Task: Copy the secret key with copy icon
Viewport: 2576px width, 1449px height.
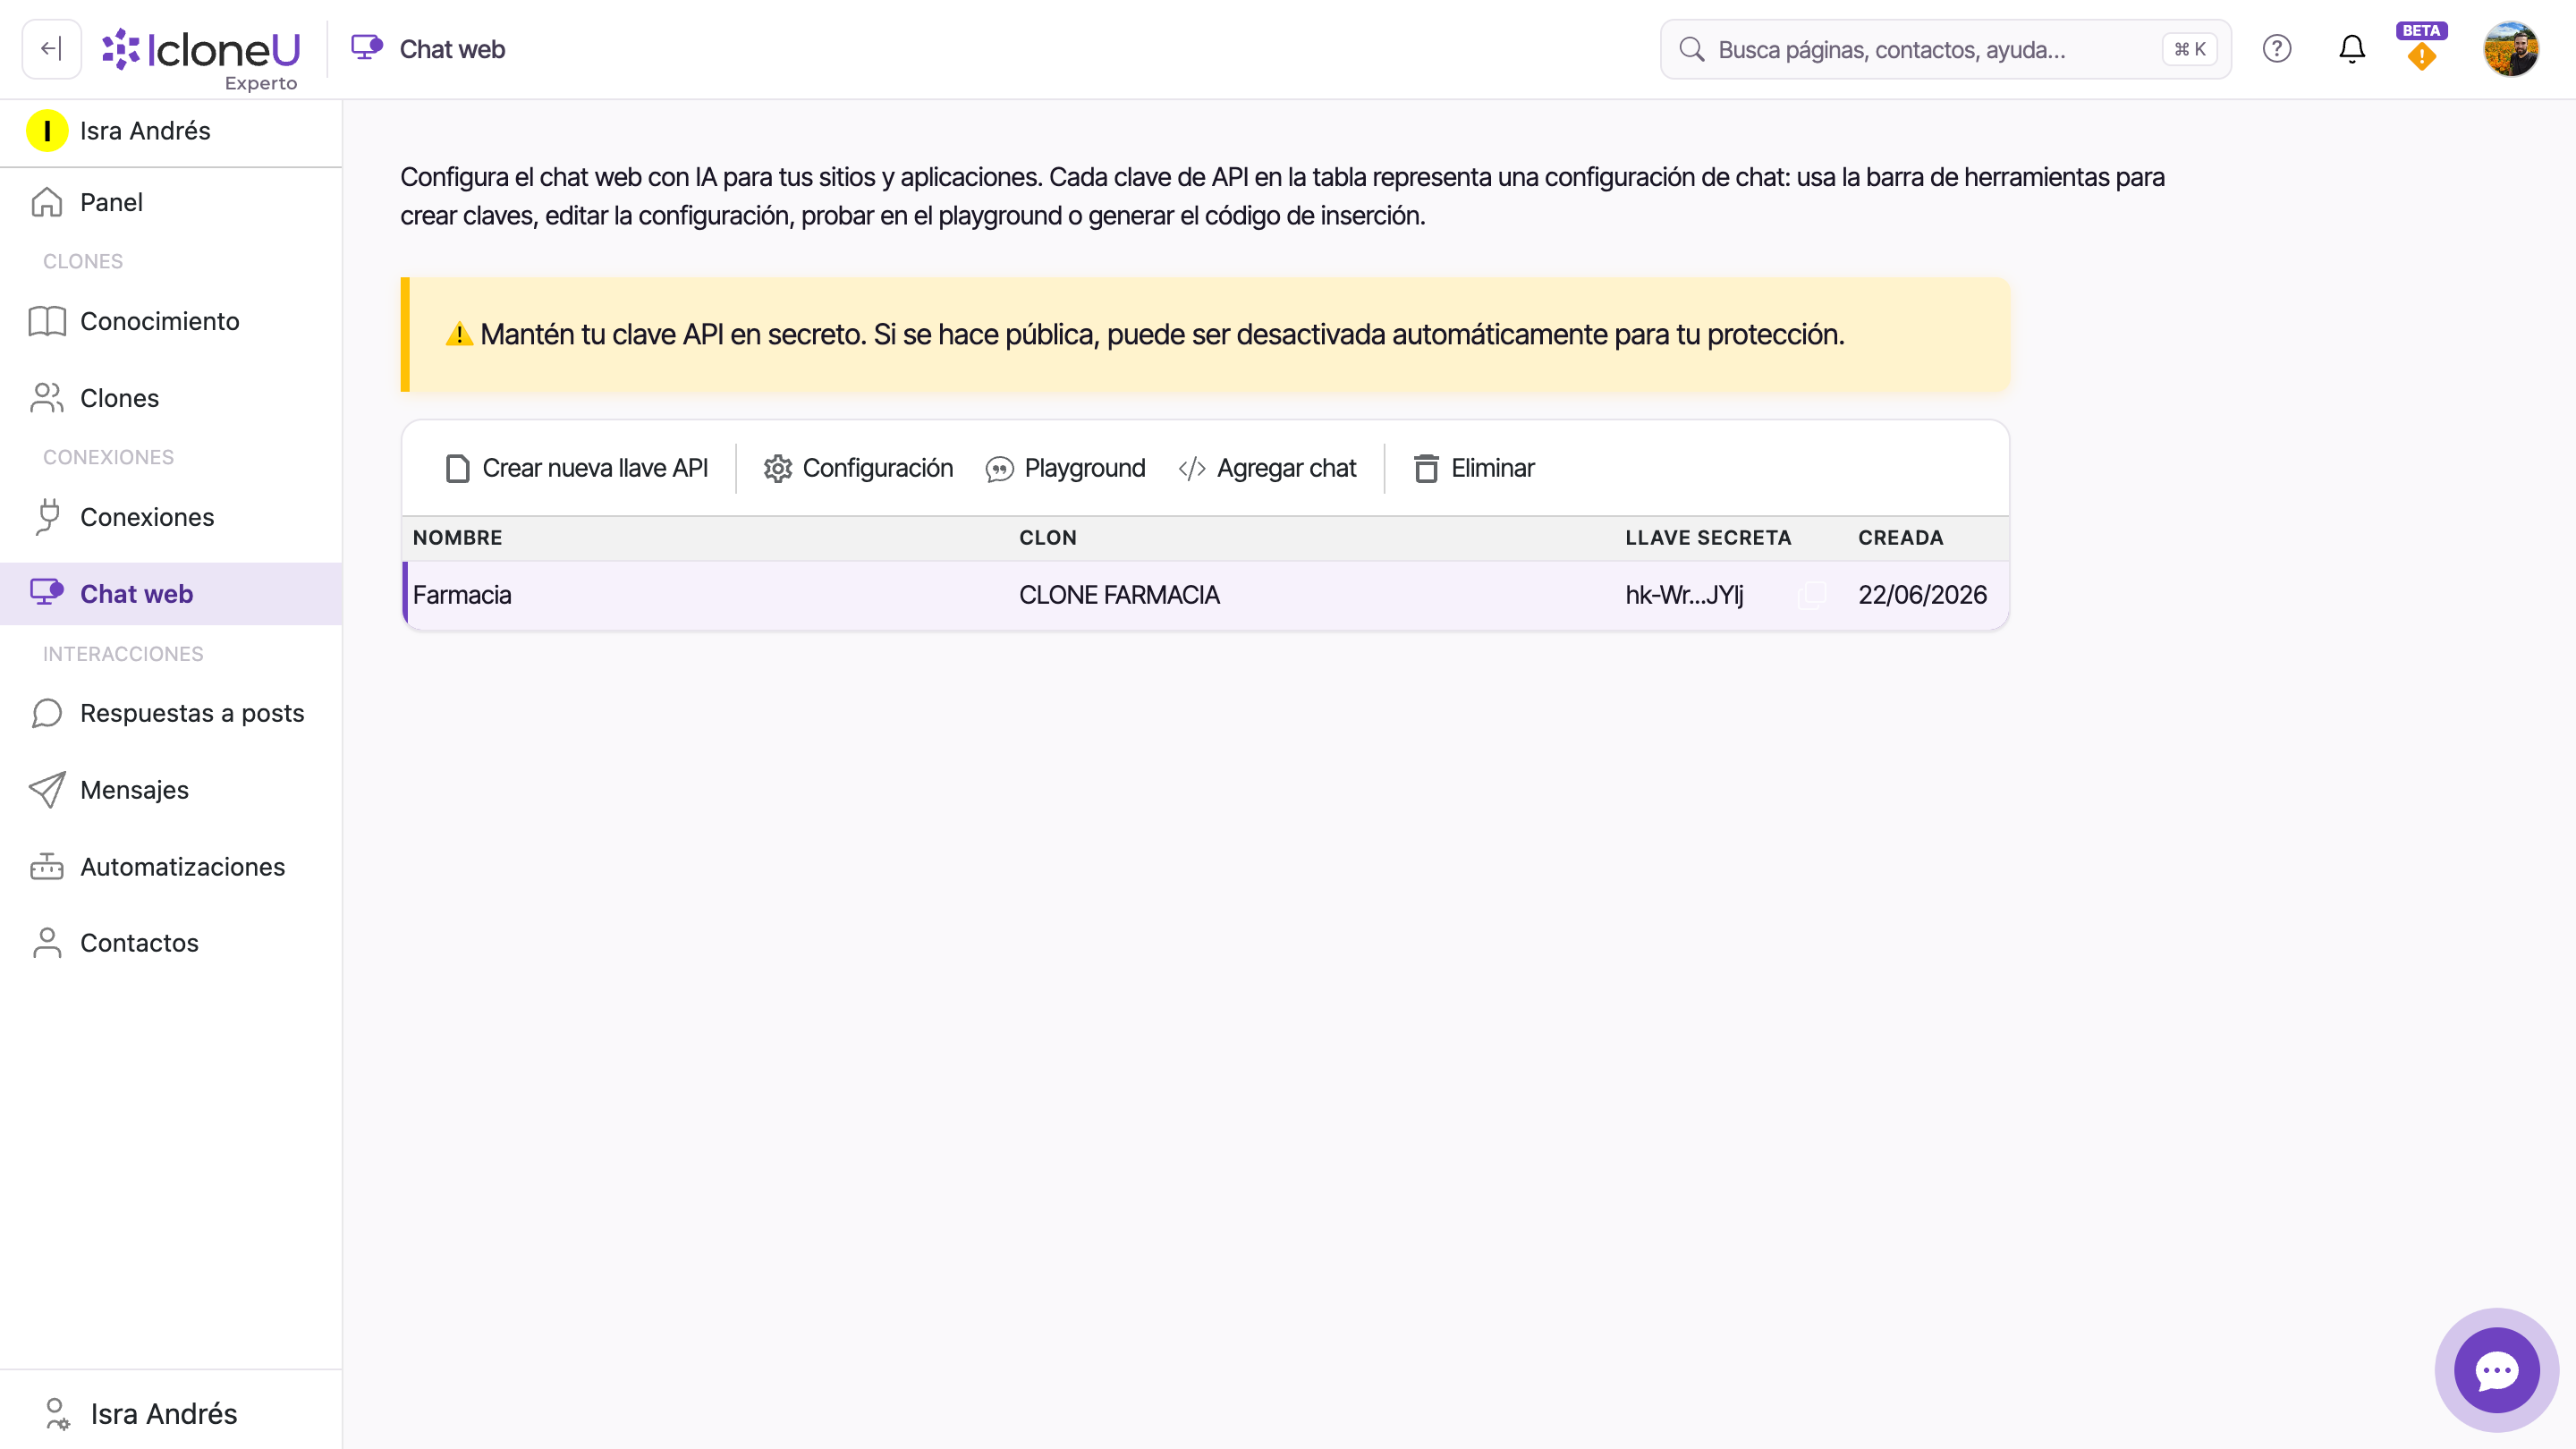Action: pyautogui.click(x=1811, y=595)
